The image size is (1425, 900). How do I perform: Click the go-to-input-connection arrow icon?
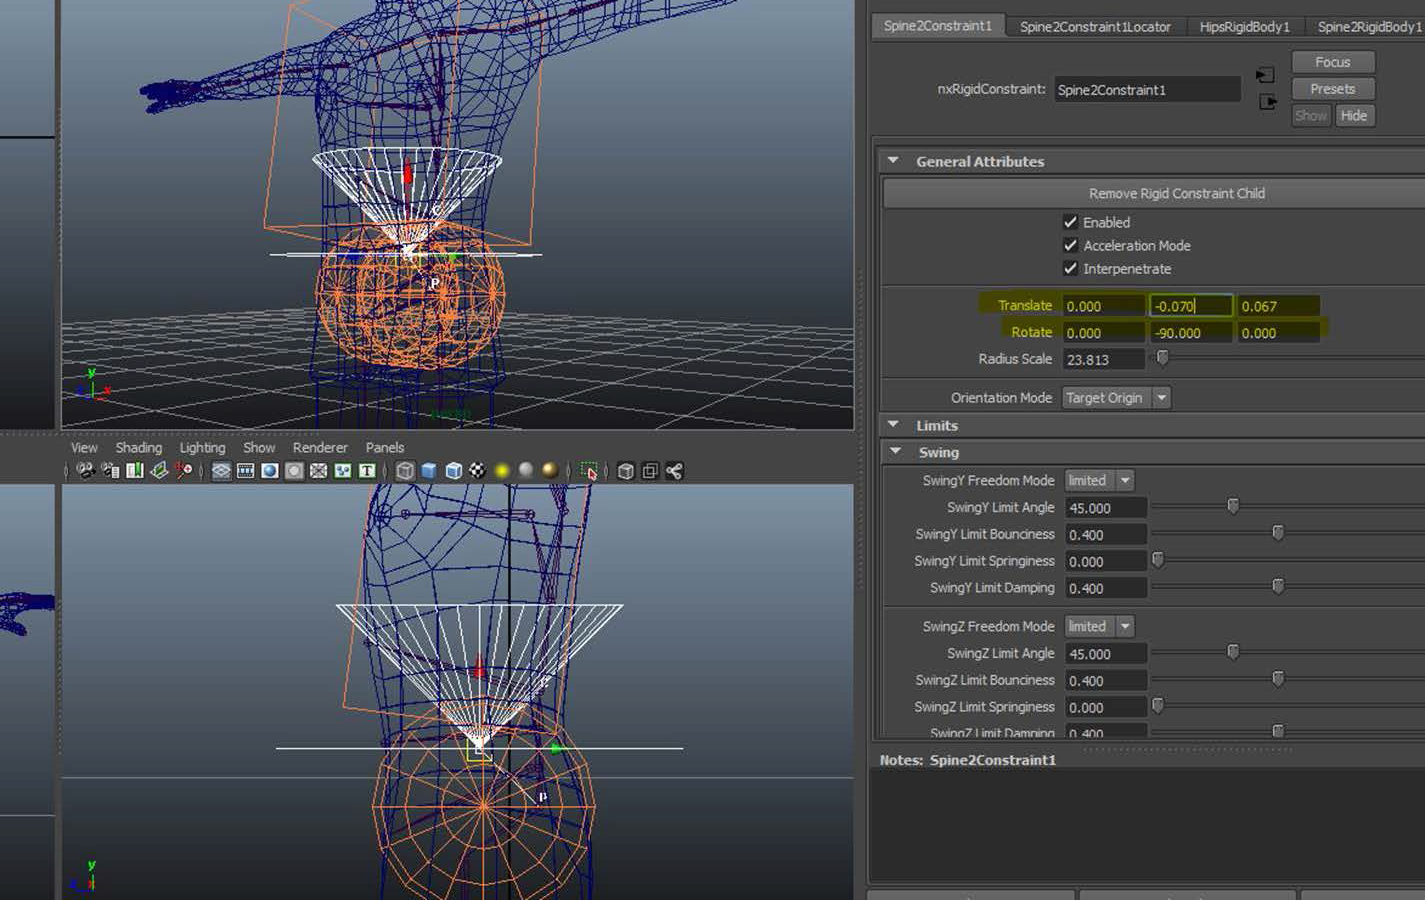tap(1266, 75)
